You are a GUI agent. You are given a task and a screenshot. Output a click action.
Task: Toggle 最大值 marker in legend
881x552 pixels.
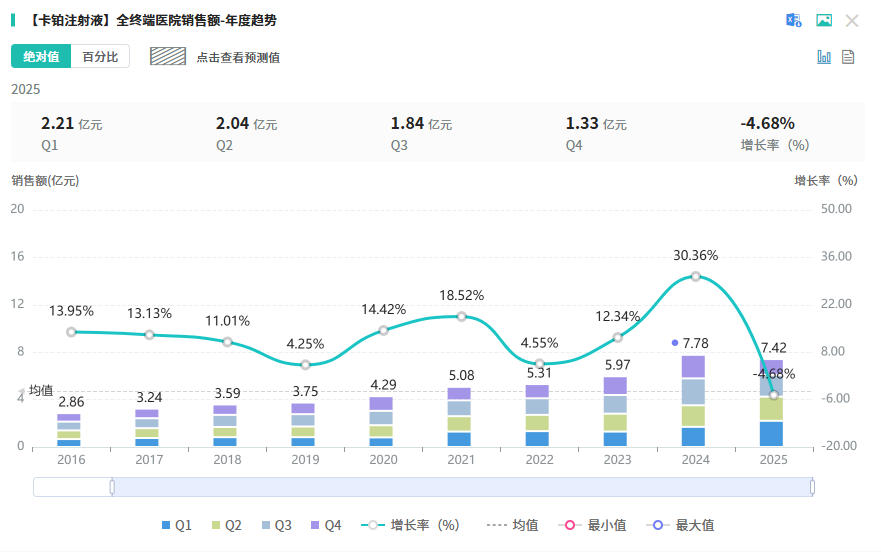[x=682, y=525]
